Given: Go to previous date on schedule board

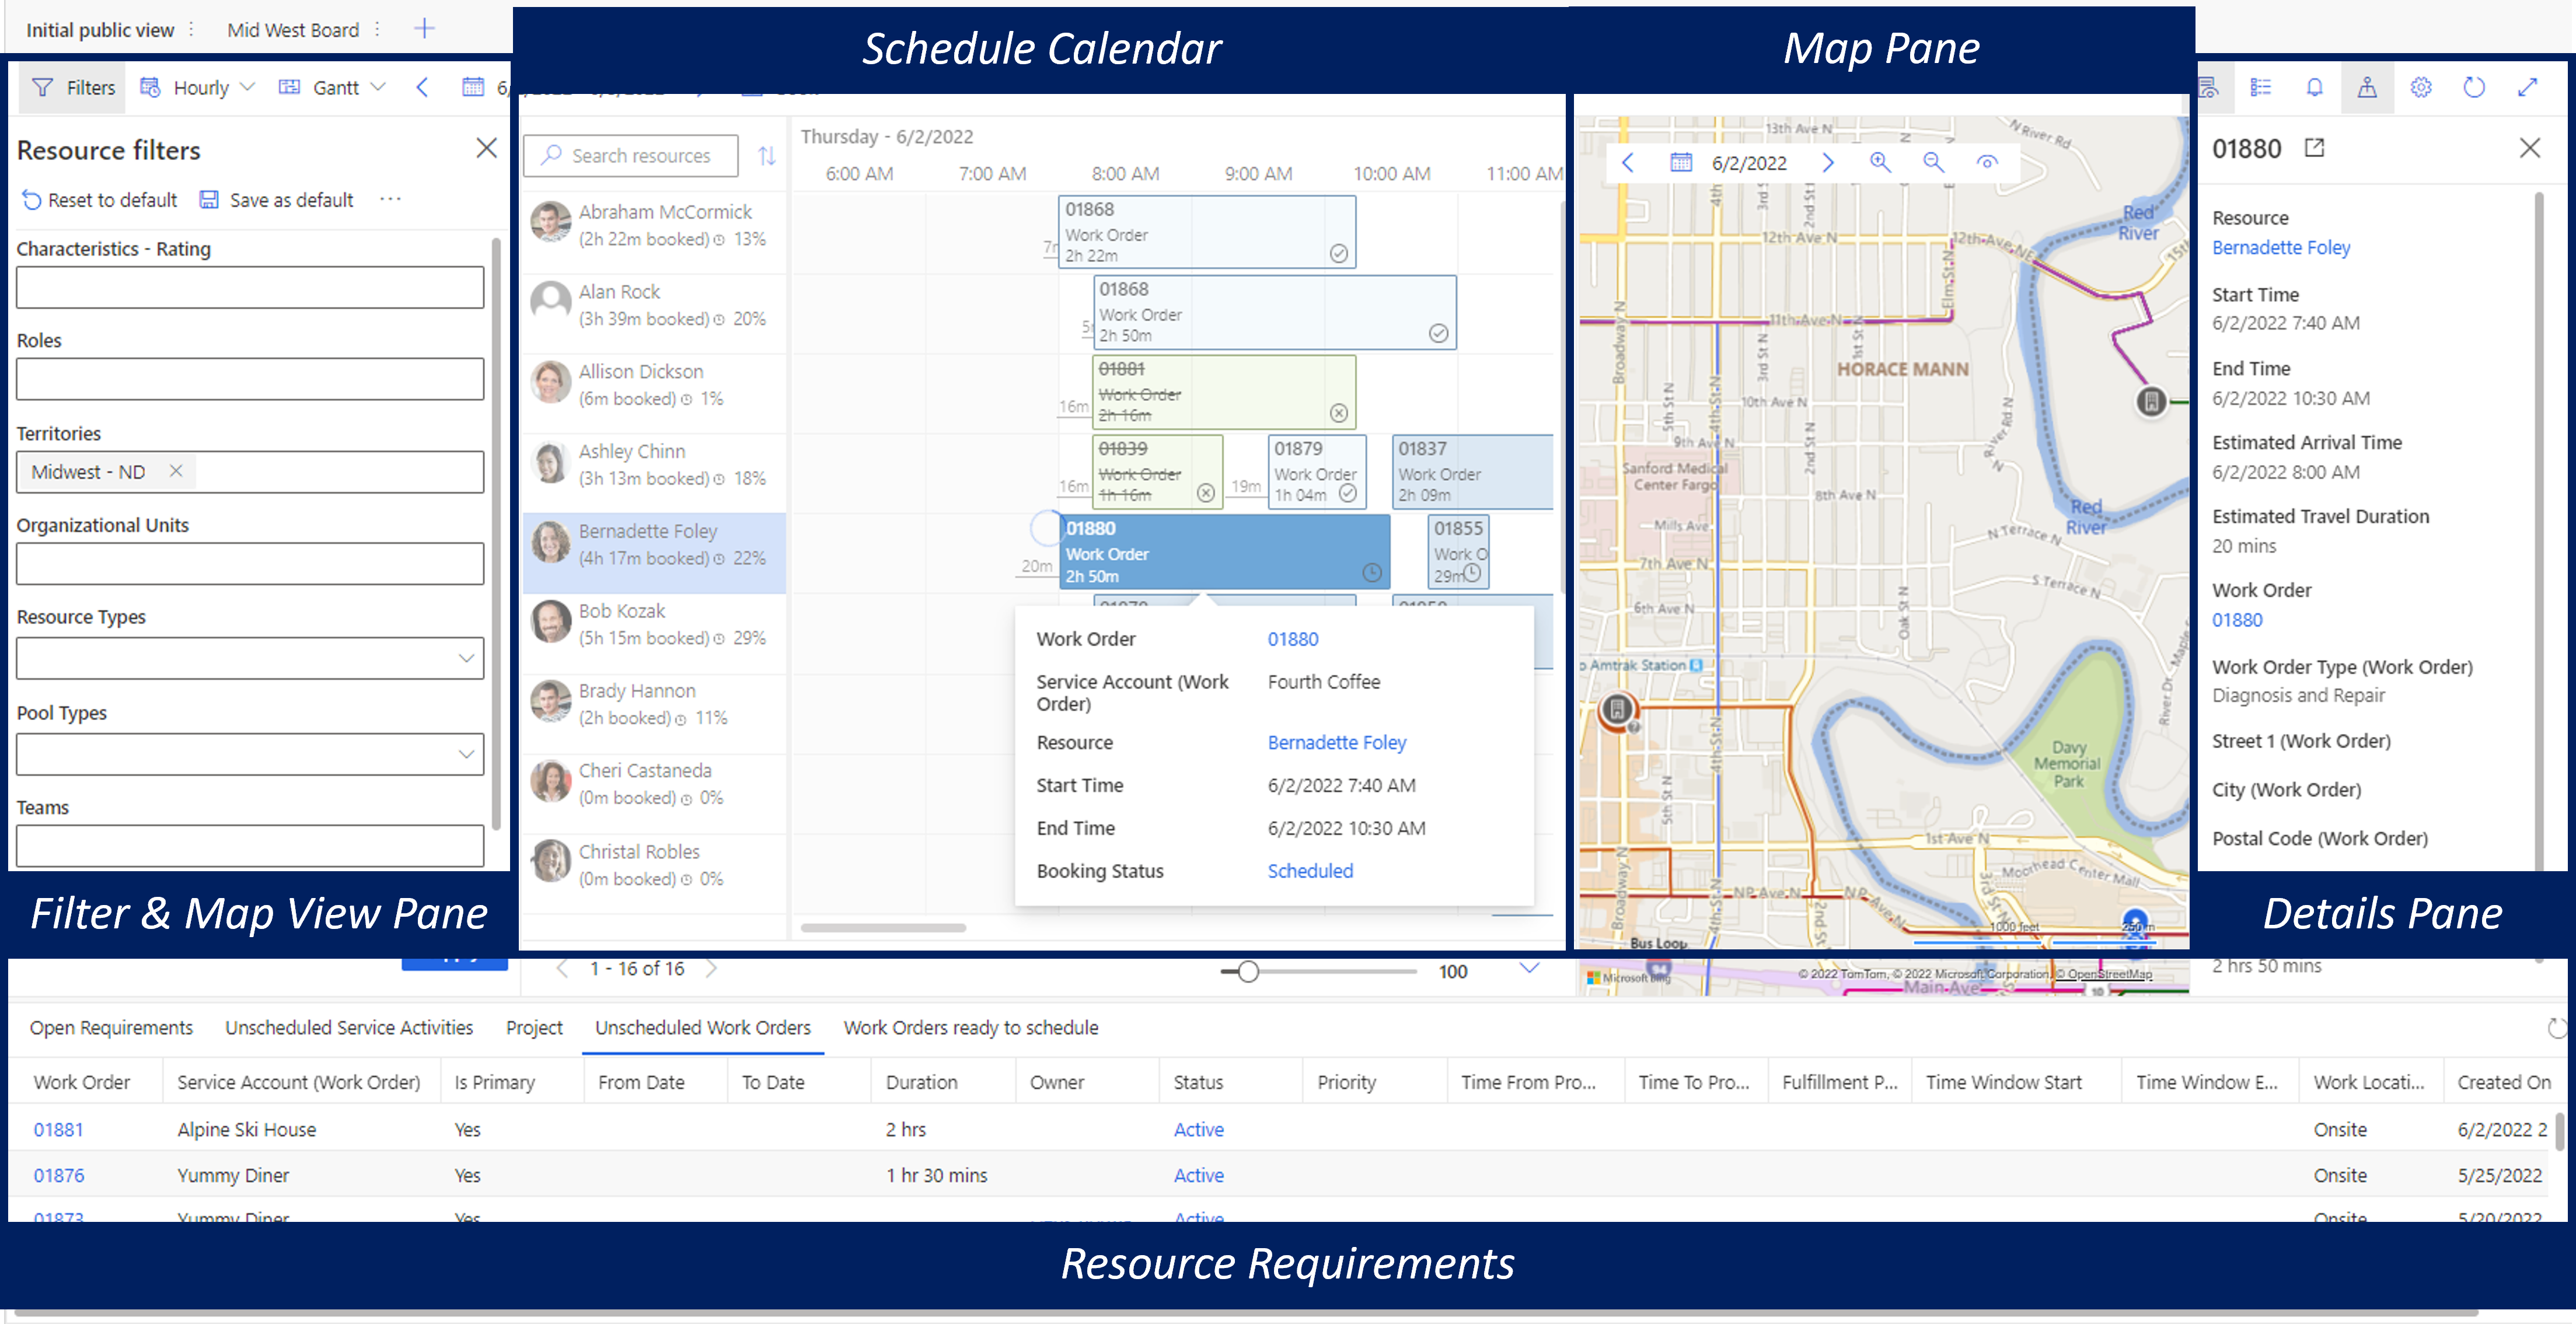Looking at the screenshot, I should click(x=422, y=88).
